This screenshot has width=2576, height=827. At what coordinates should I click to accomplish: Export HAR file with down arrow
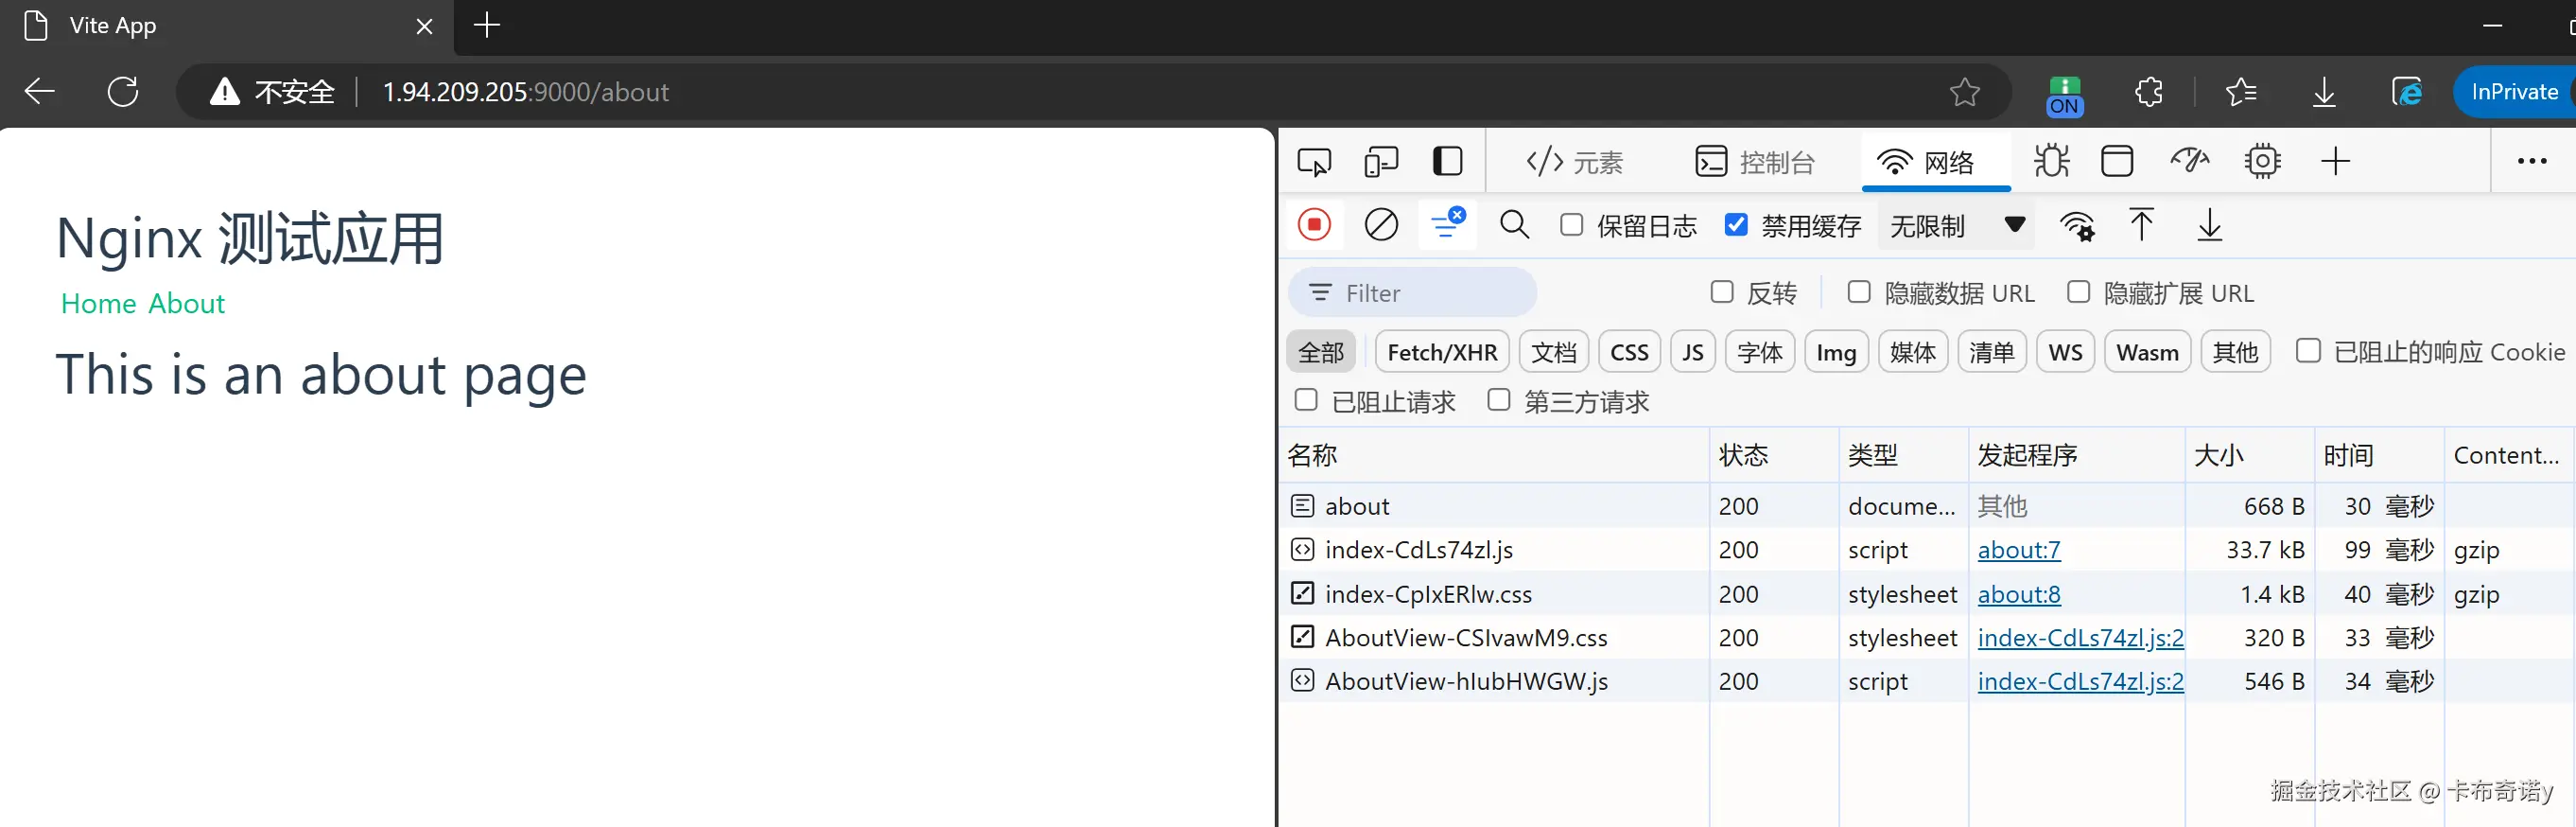(x=2209, y=225)
